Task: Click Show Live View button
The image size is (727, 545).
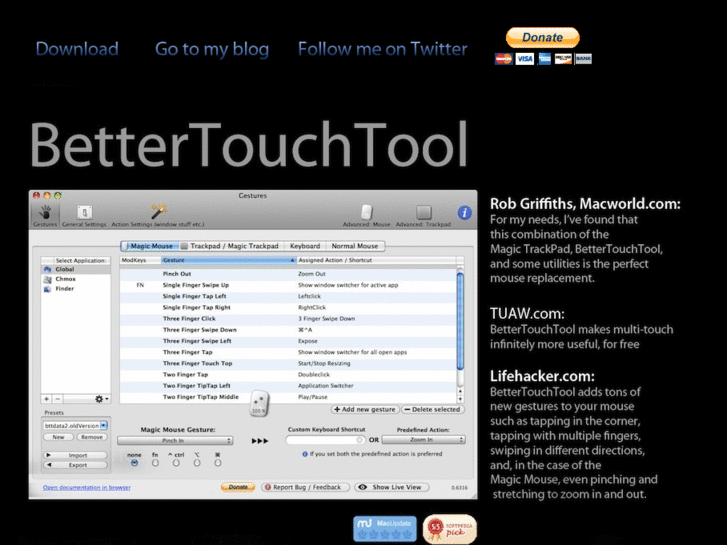Action: 392,487
